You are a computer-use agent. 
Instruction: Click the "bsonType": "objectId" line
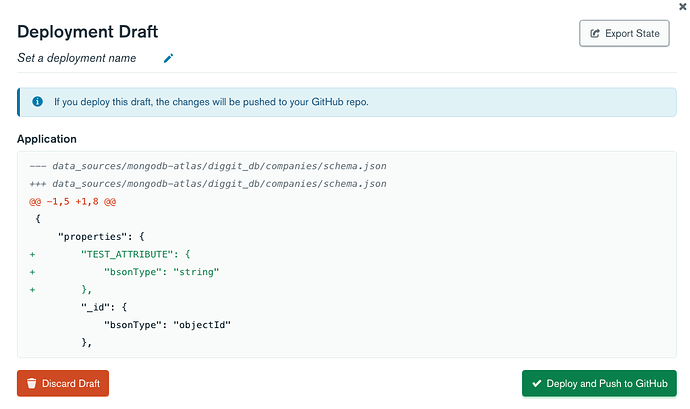(x=167, y=324)
